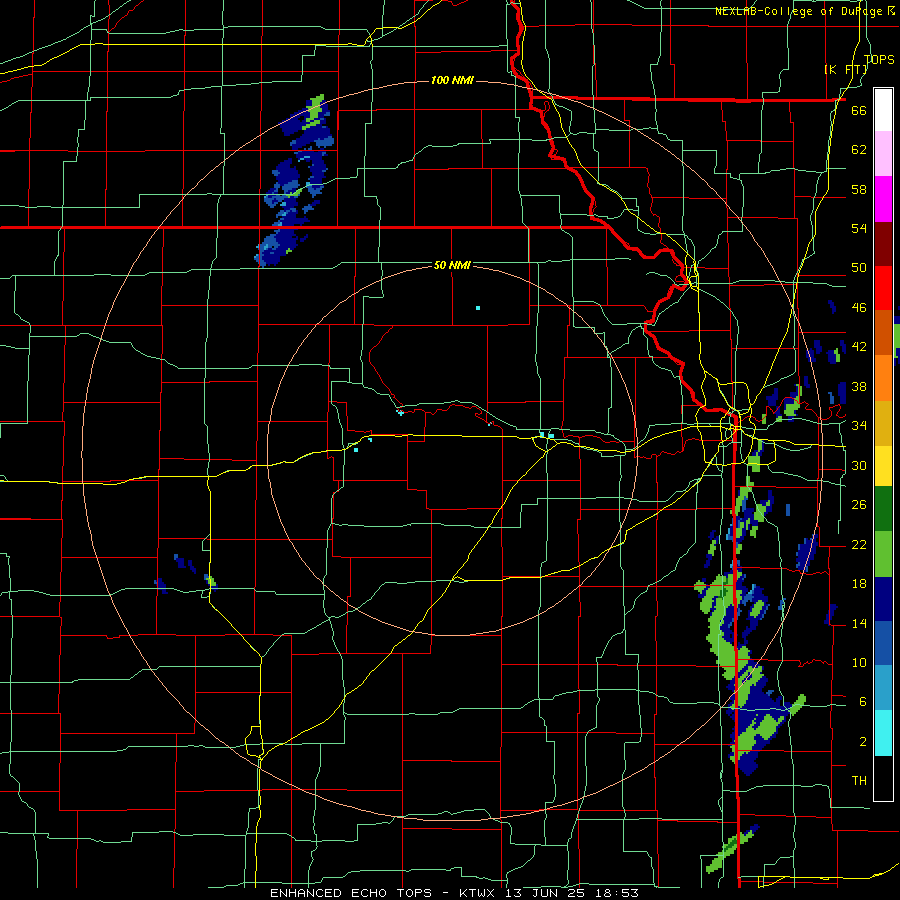This screenshot has width=900, height=900.
Task: Select the light green legend swatch
Action: [883, 554]
